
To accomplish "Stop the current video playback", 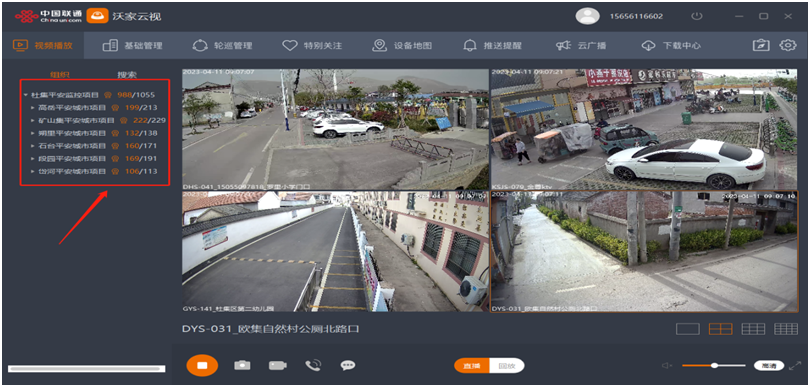I will click(x=202, y=365).
